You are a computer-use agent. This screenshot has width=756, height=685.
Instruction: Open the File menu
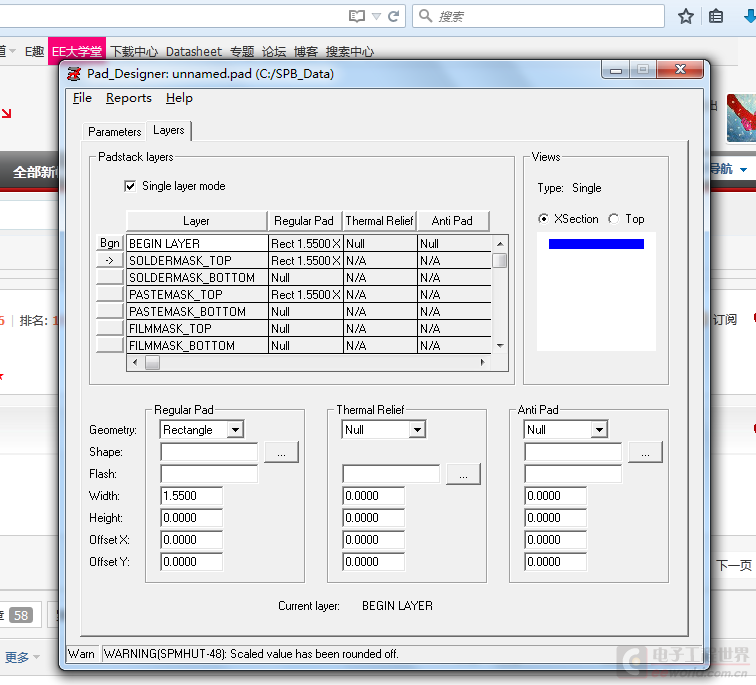coord(82,98)
